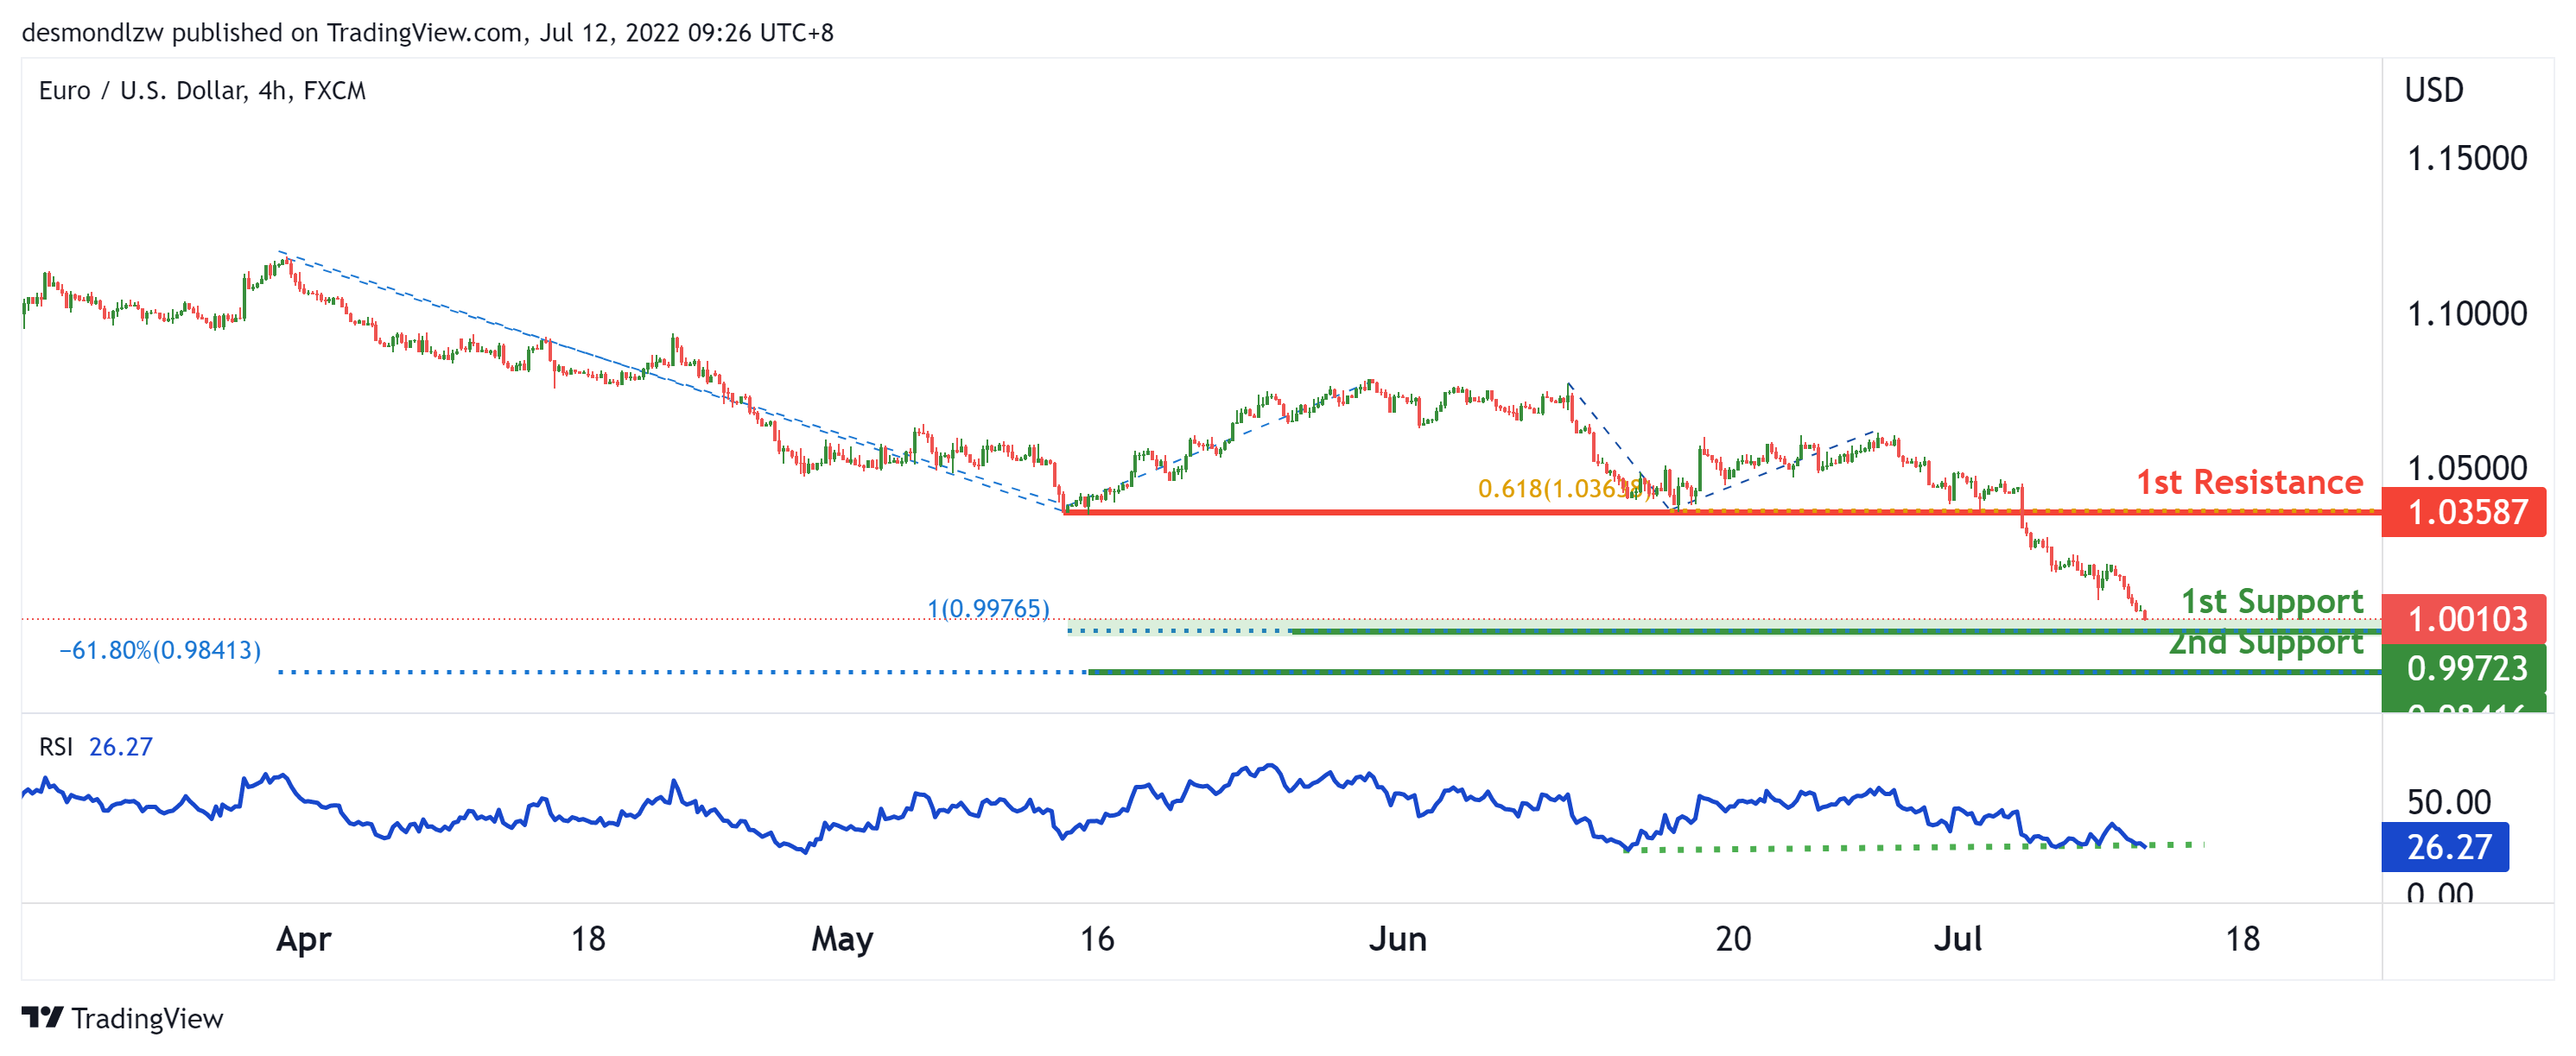Click the USD currency label
The width and height of the screenshot is (2576, 1056).
pos(2433,90)
